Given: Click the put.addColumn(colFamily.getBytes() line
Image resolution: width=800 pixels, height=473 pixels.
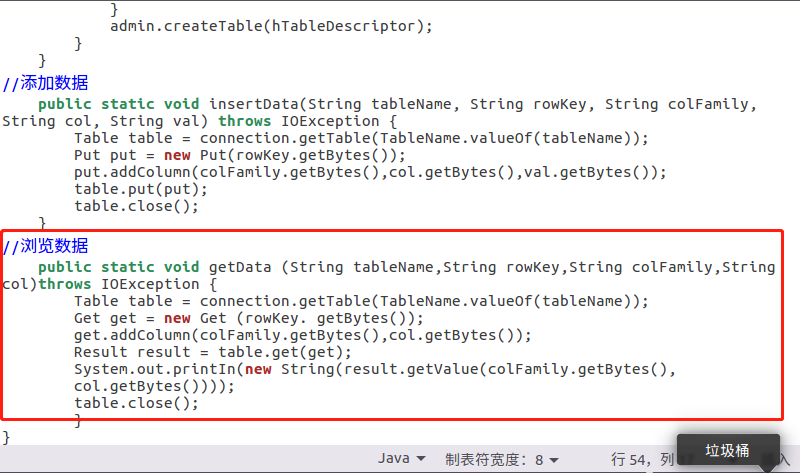Looking at the screenshot, I should pyautogui.click(x=370, y=172).
